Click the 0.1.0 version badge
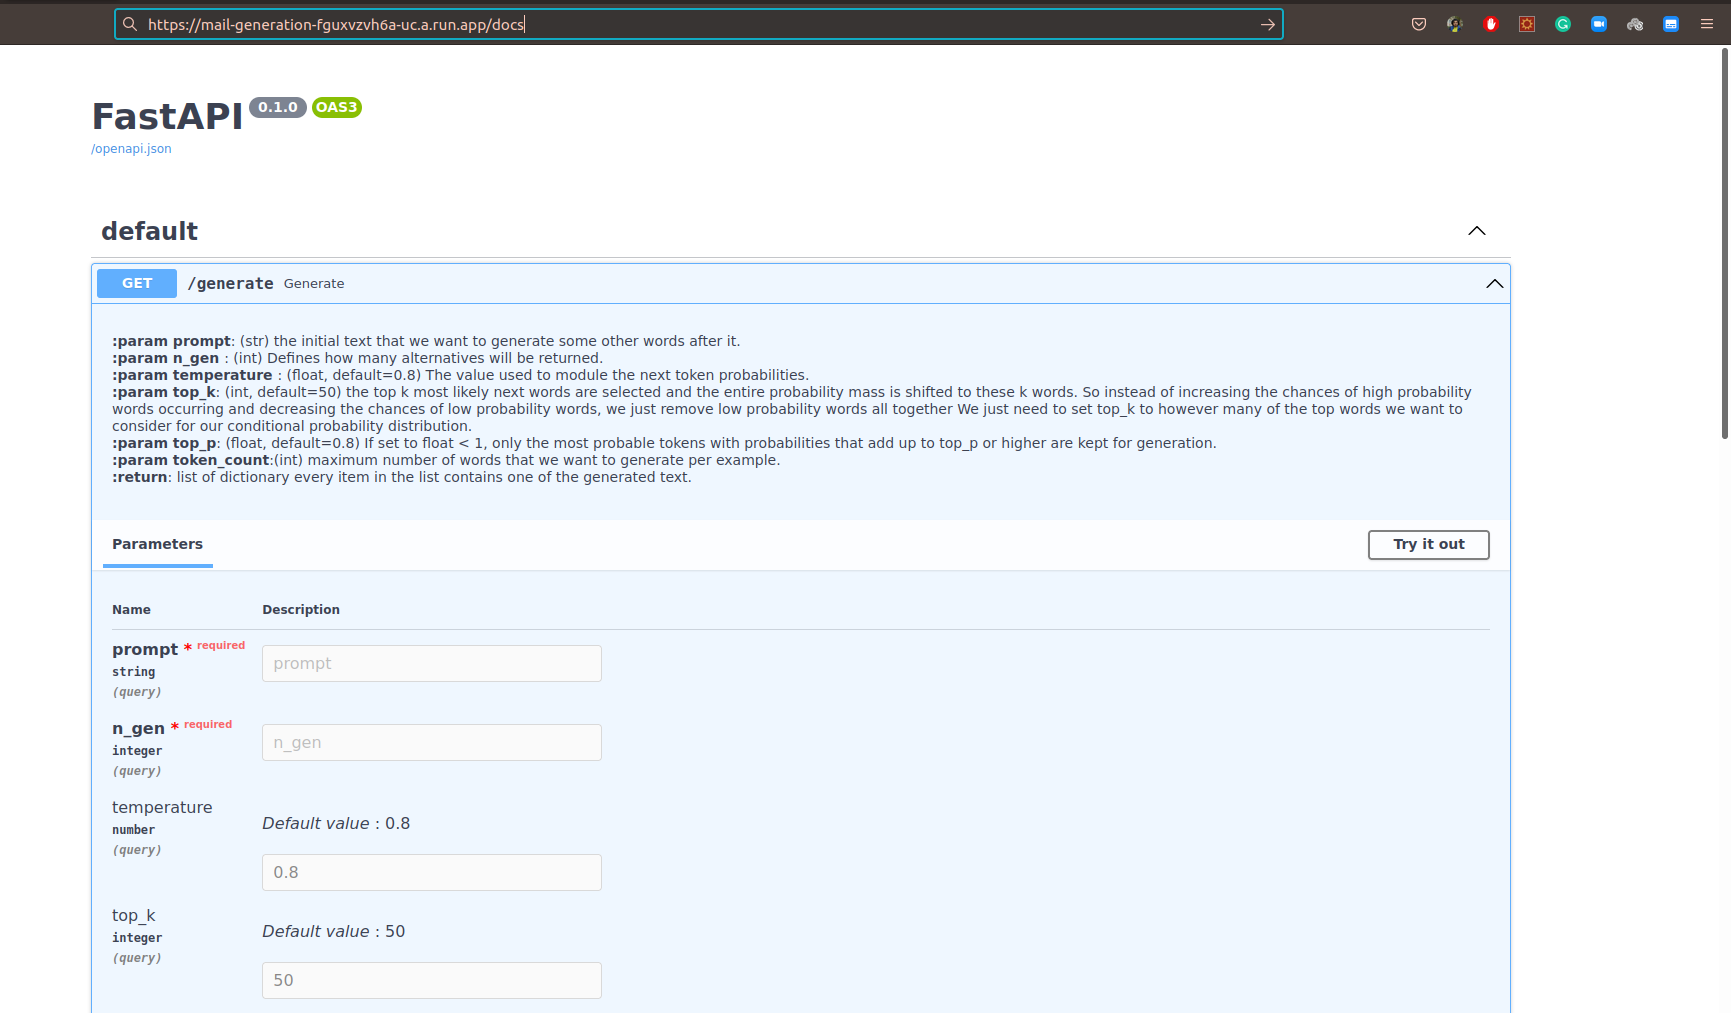This screenshot has width=1731, height=1013. coord(277,107)
